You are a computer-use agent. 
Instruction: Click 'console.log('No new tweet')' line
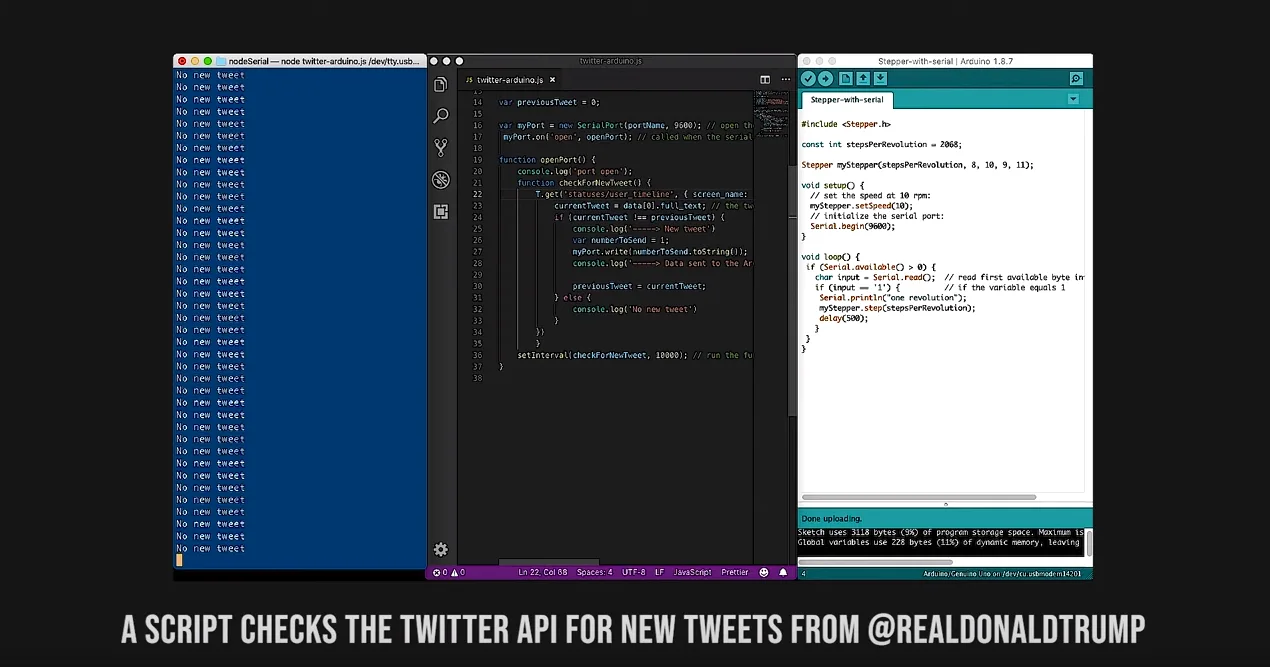[634, 309]
